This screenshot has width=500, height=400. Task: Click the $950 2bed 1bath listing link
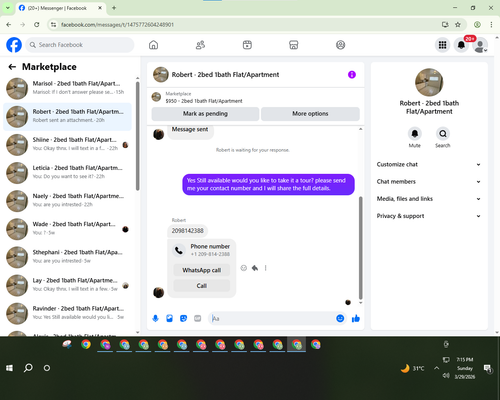[x=204, y=101]
